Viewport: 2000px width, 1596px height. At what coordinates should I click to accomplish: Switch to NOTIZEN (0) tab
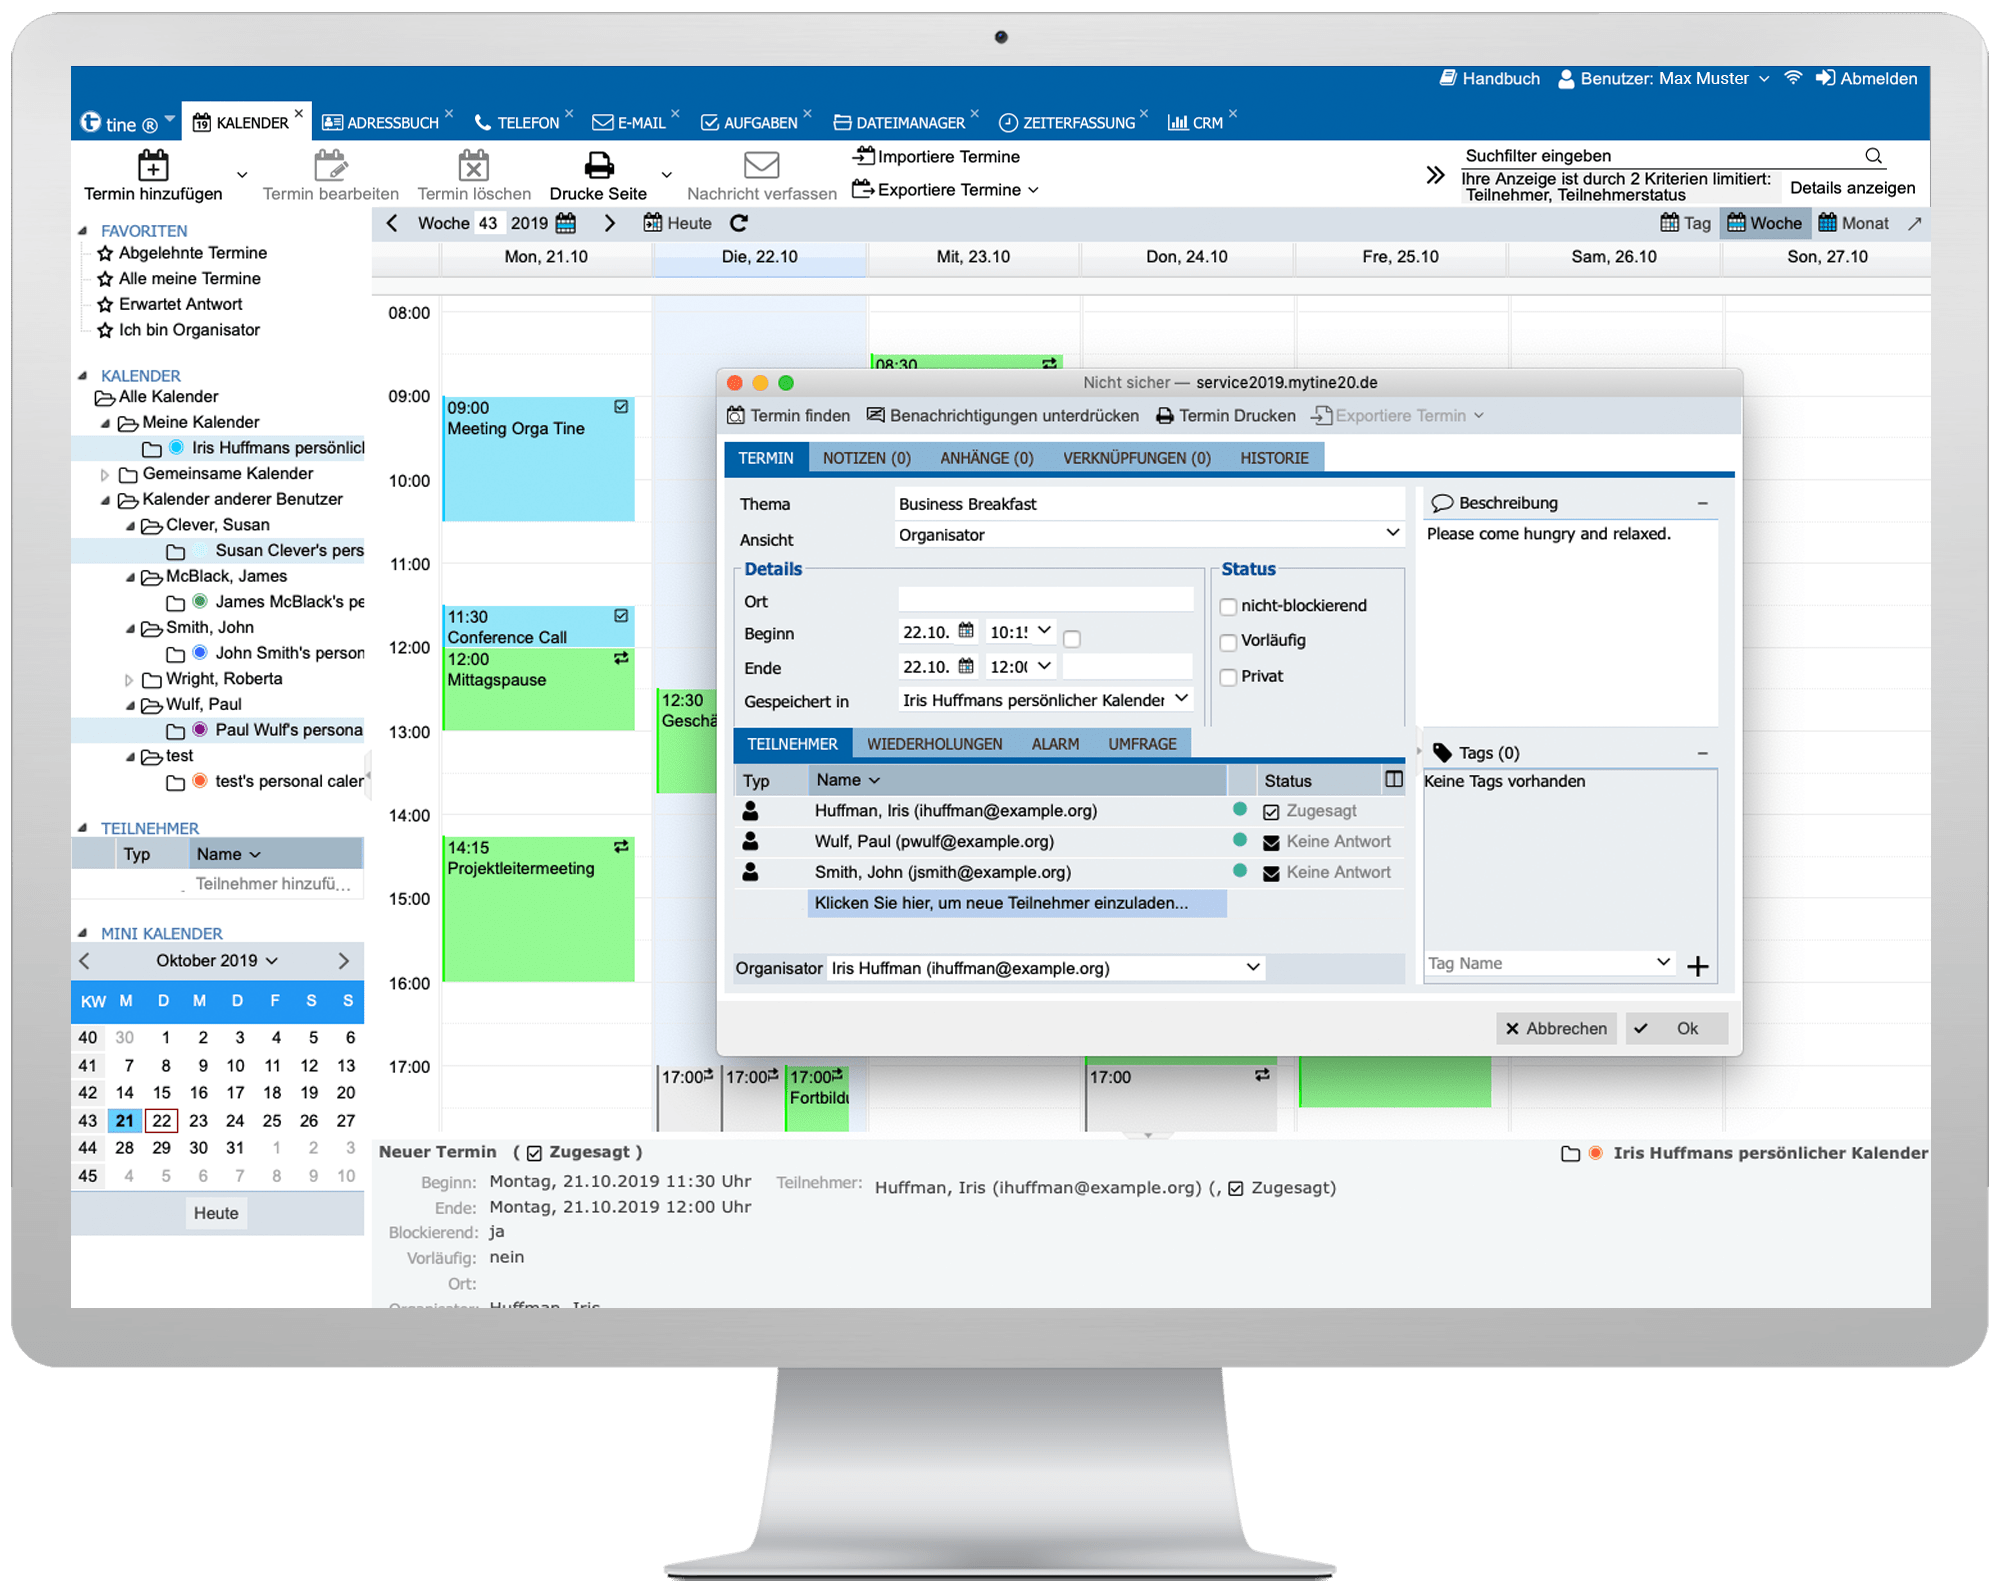point(866,458)
